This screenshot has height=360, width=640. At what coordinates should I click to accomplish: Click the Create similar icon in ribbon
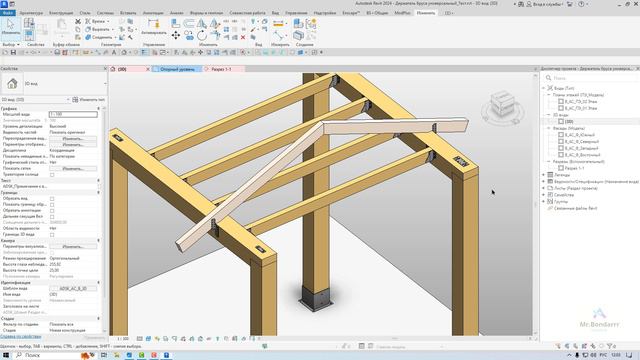coord(298,24)
